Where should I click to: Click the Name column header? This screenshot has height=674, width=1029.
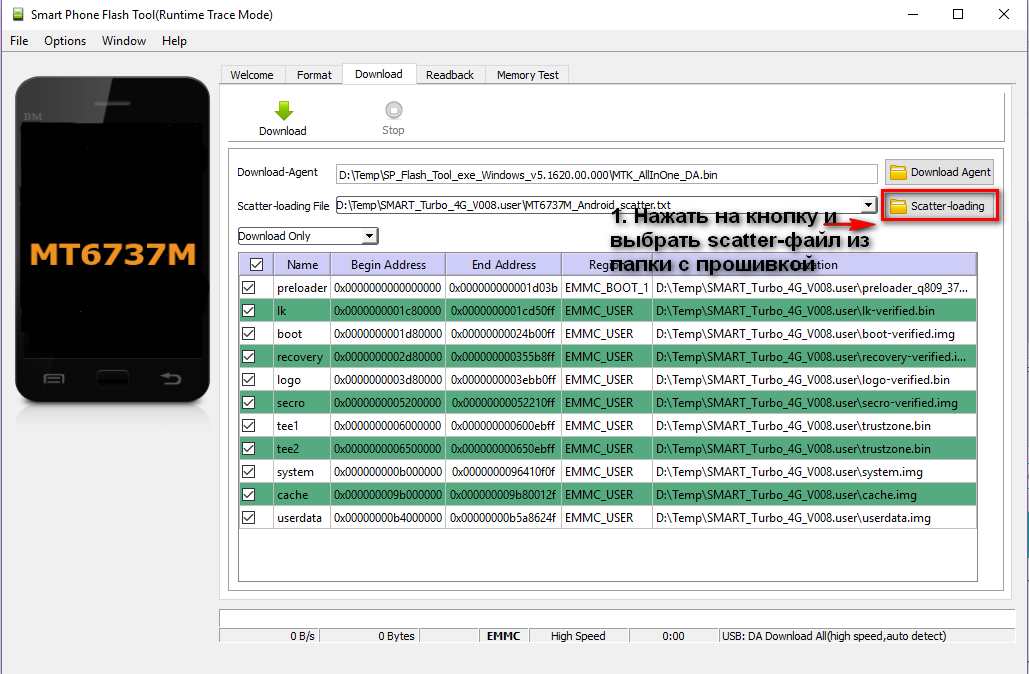302,264
